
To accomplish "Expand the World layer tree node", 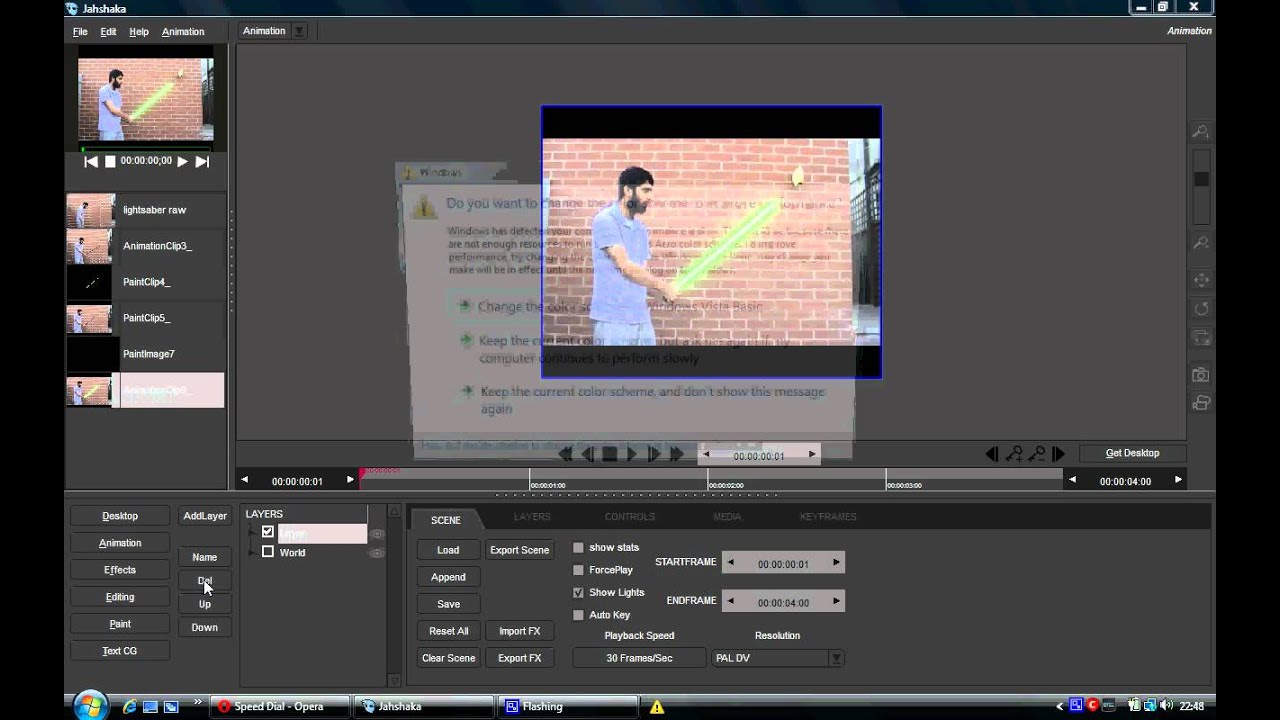I will 252,552.
